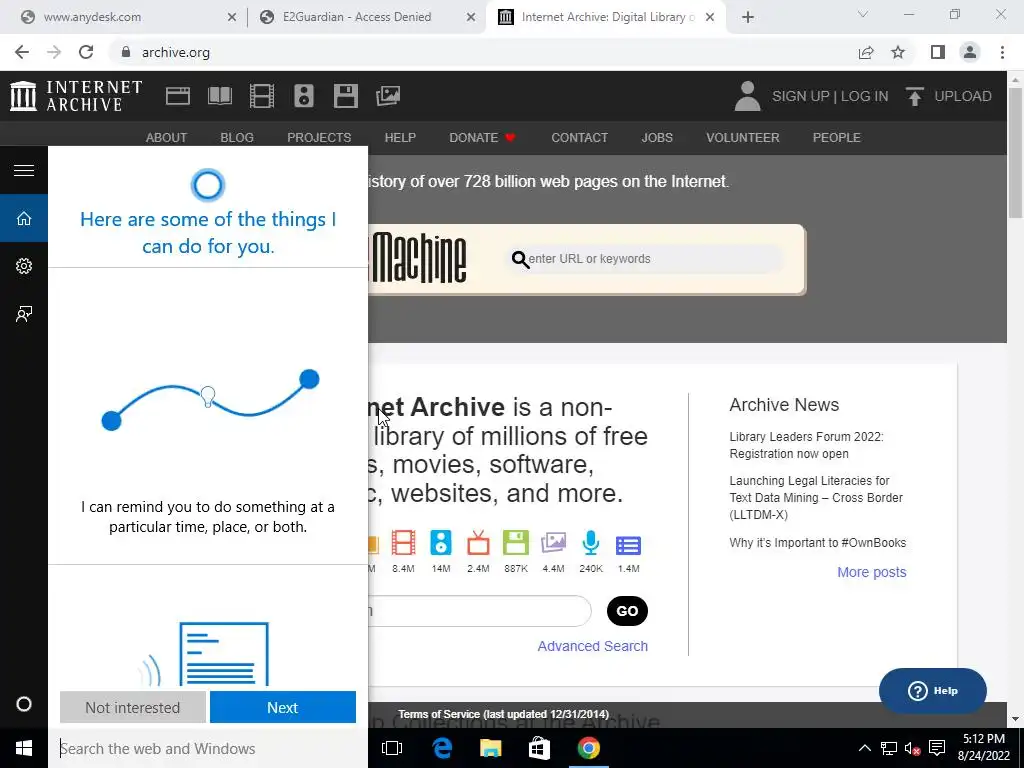This screenshot has width=1024, height=768.
Task: Click the black GO search button
Action: 627,611
